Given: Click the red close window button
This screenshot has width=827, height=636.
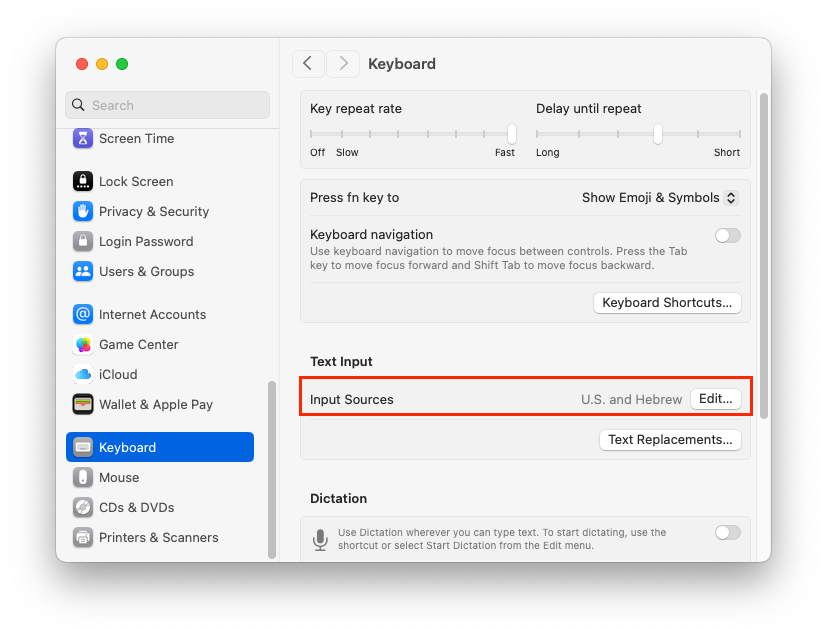Looking at the screenshot, I should coord(82,64).
